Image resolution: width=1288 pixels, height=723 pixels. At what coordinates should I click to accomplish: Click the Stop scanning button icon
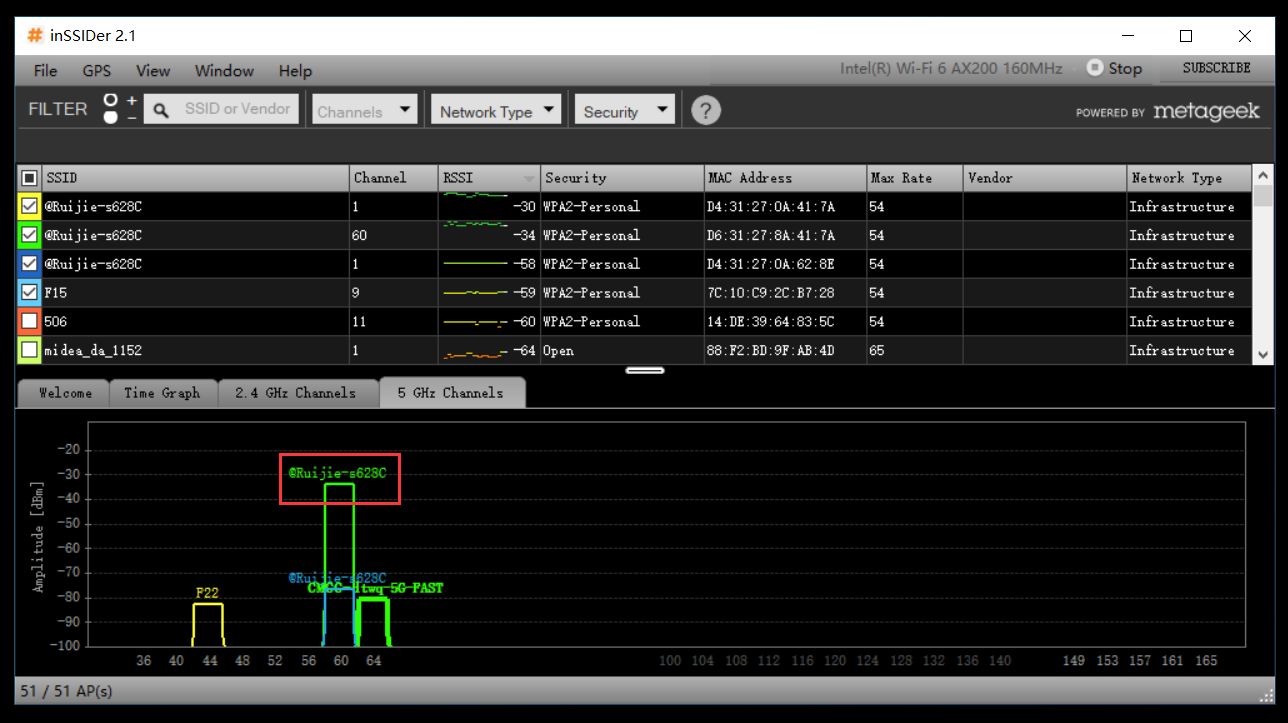1095,68
